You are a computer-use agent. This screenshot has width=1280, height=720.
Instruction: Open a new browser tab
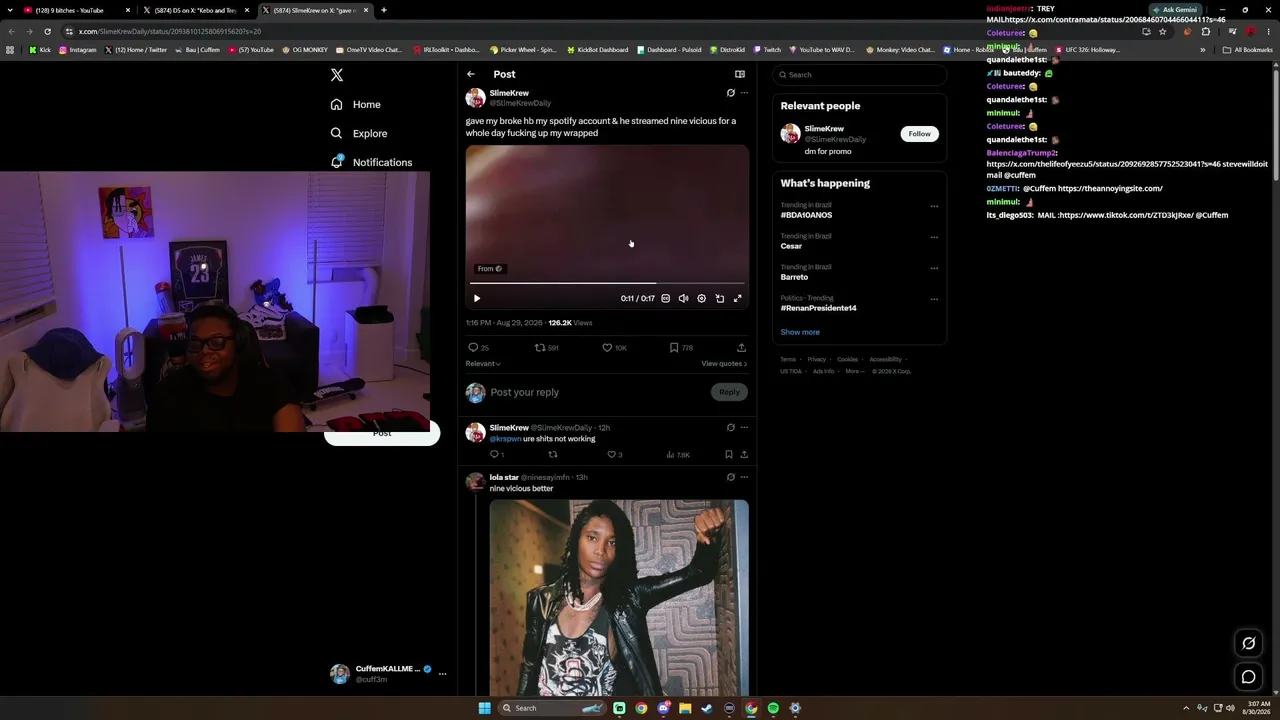(x=384, y=10)
